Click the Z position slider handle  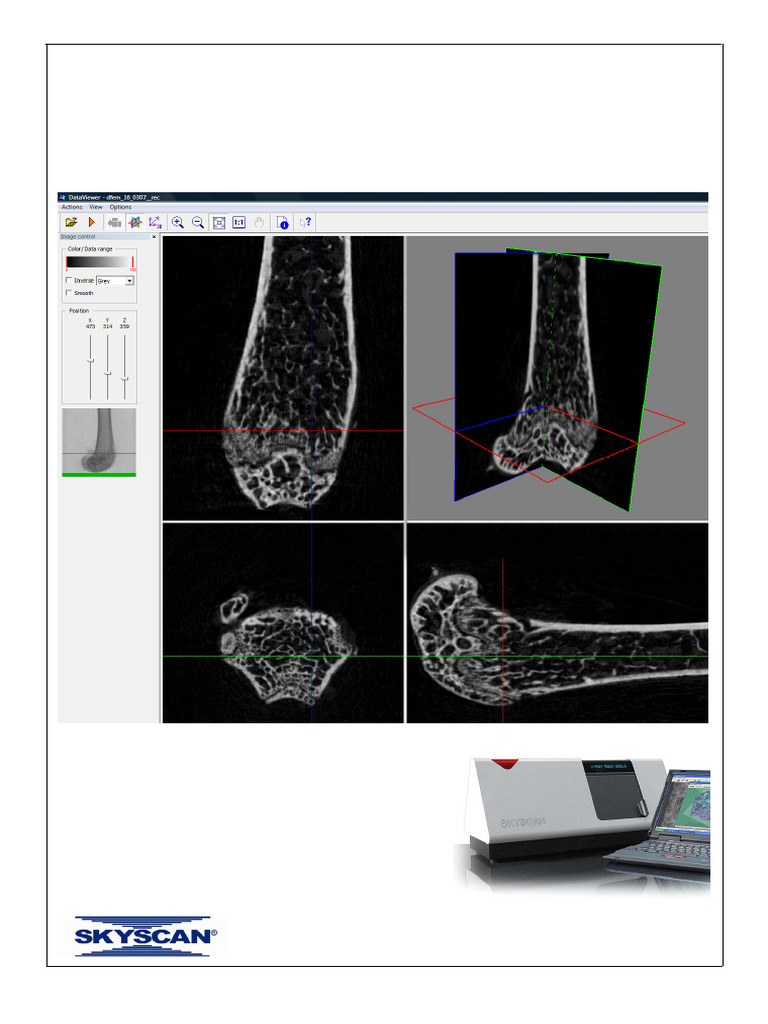pyautogui.click(x=124, y=379)
